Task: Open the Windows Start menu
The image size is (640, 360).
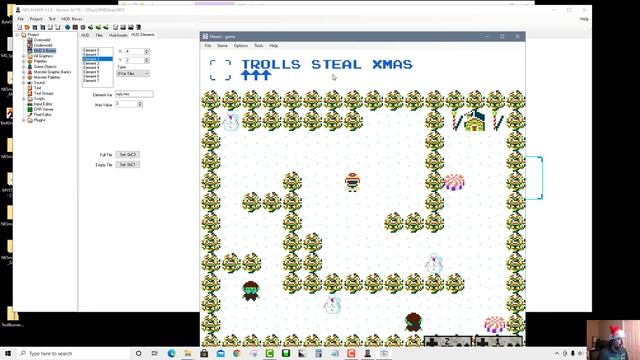Action: pyautogui.click(x=8, y=353)
